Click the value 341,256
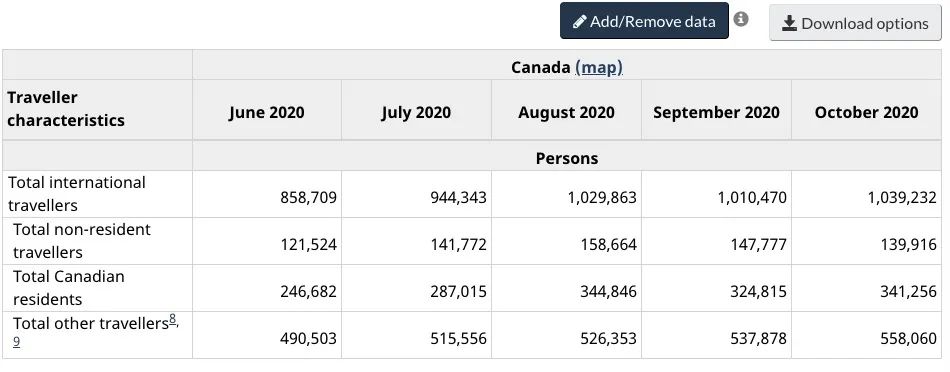The image size is (950, 372). 909,291
